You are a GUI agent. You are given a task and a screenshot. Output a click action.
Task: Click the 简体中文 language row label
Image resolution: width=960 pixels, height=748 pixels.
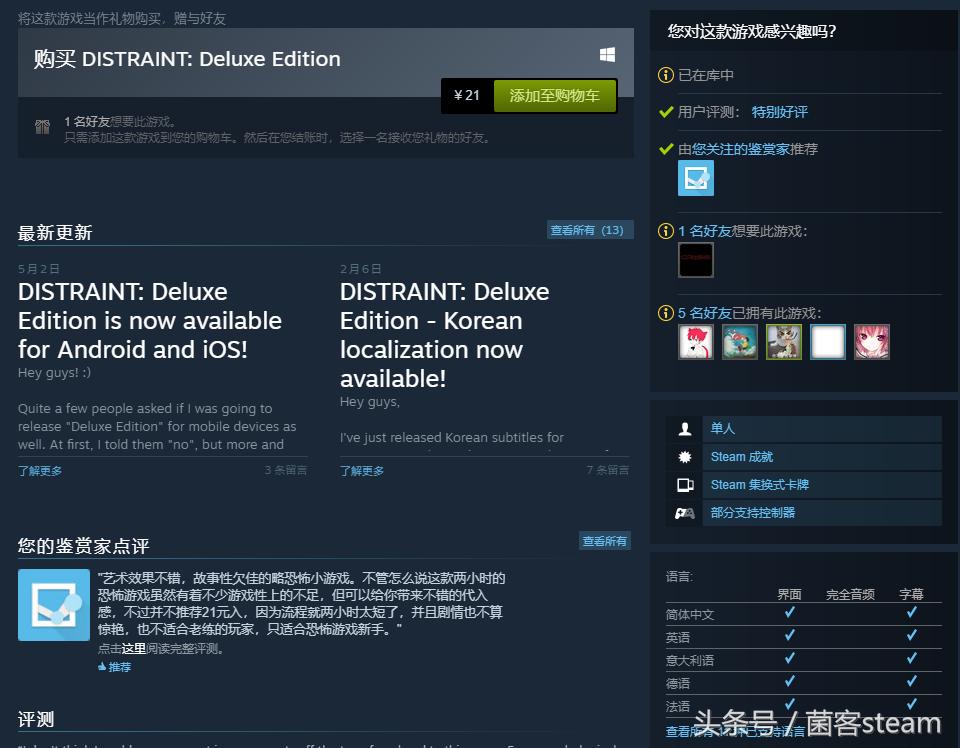click(x=690, y=615)
